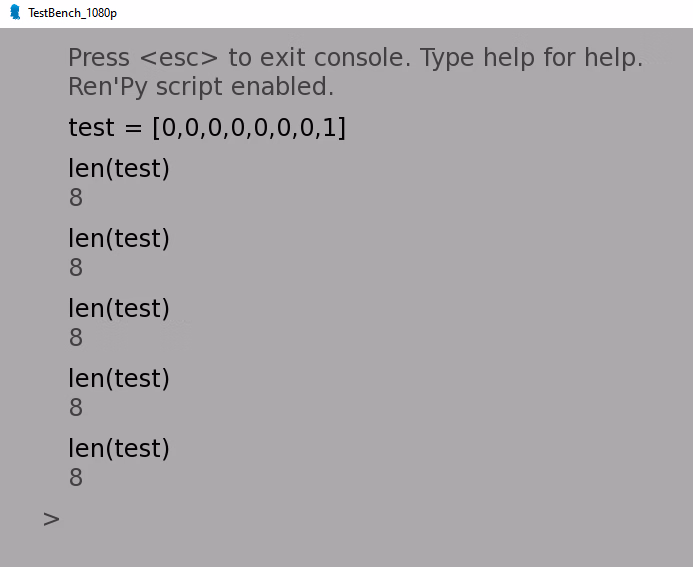This screenshot has width=693, height=567.
Task: Click the output 8 under second len(test)
Action: click(76, 267)
